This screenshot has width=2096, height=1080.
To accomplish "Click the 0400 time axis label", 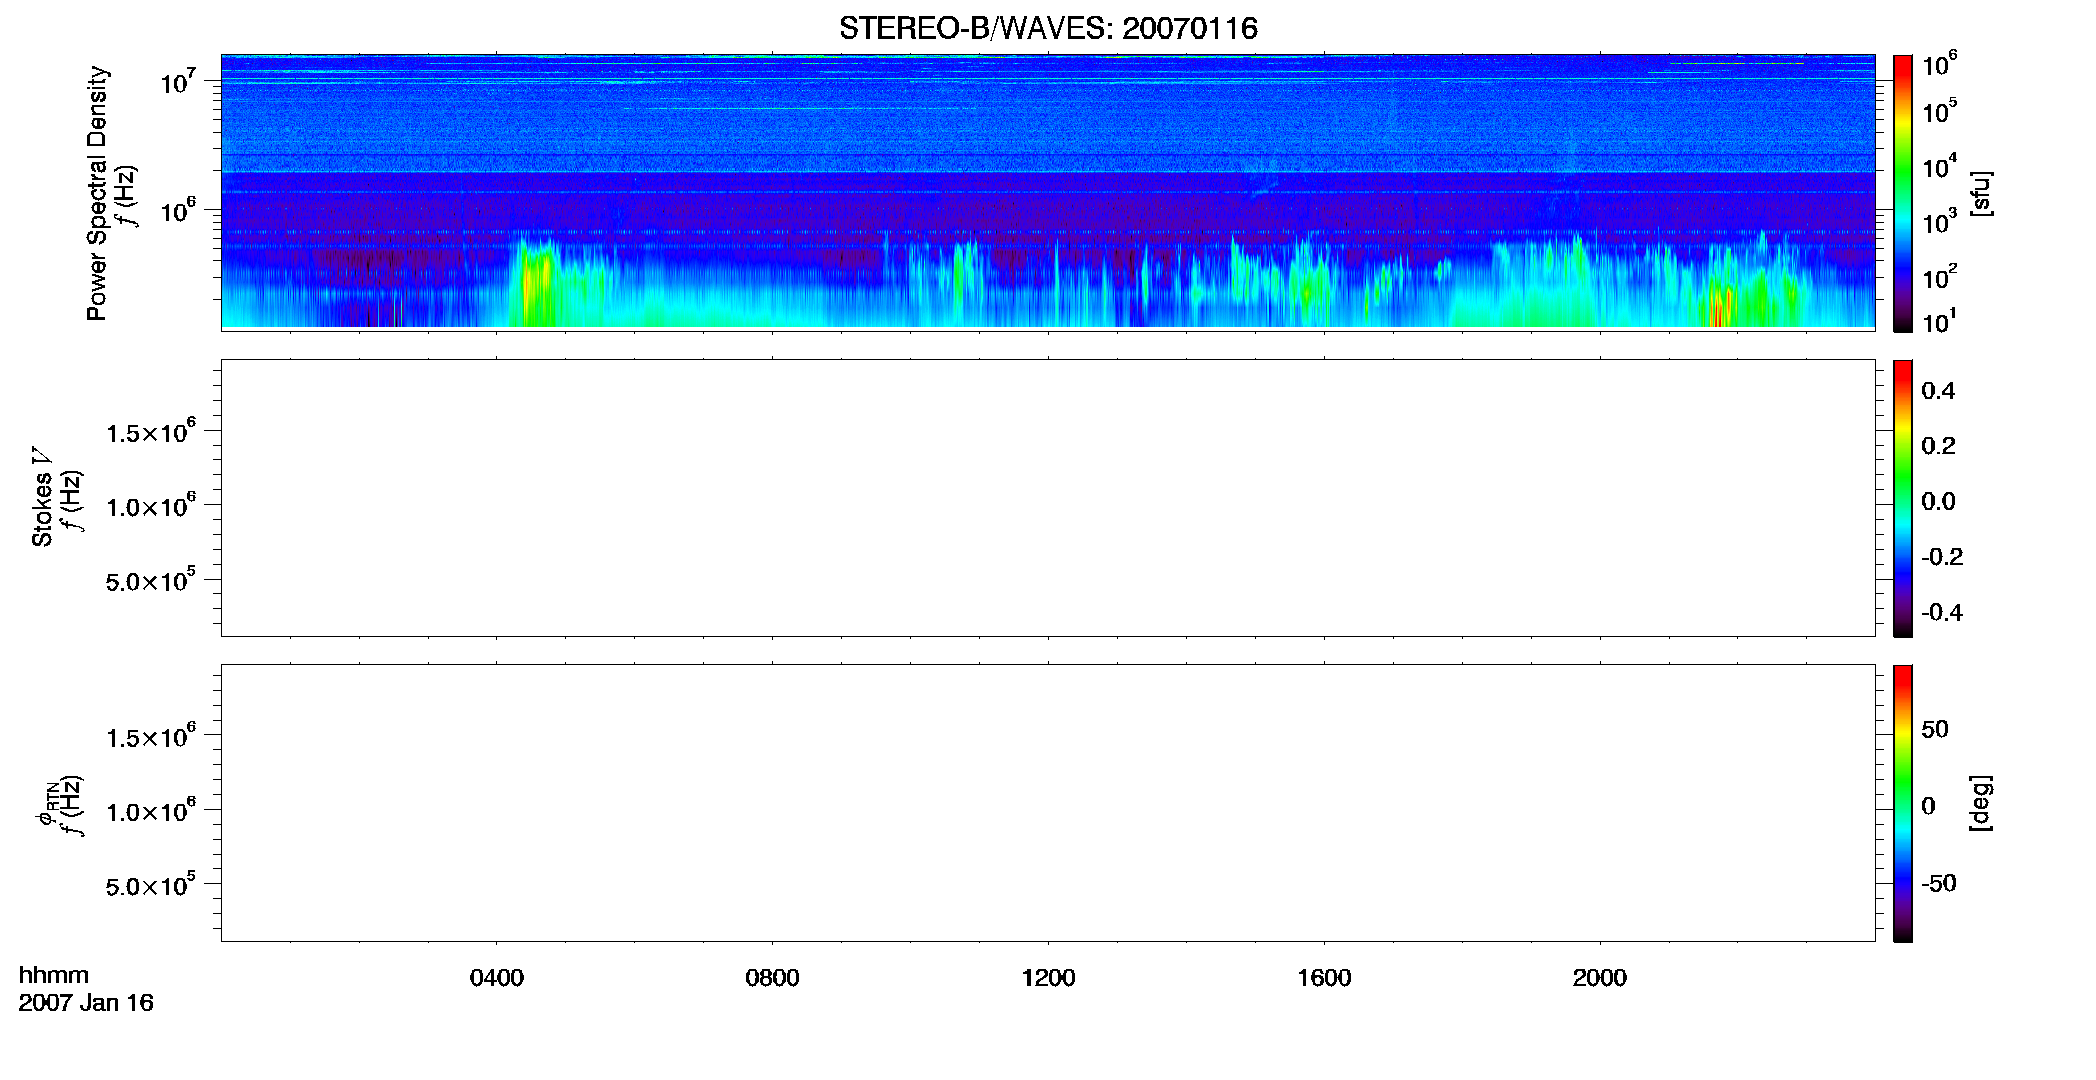I will (497, 978).
